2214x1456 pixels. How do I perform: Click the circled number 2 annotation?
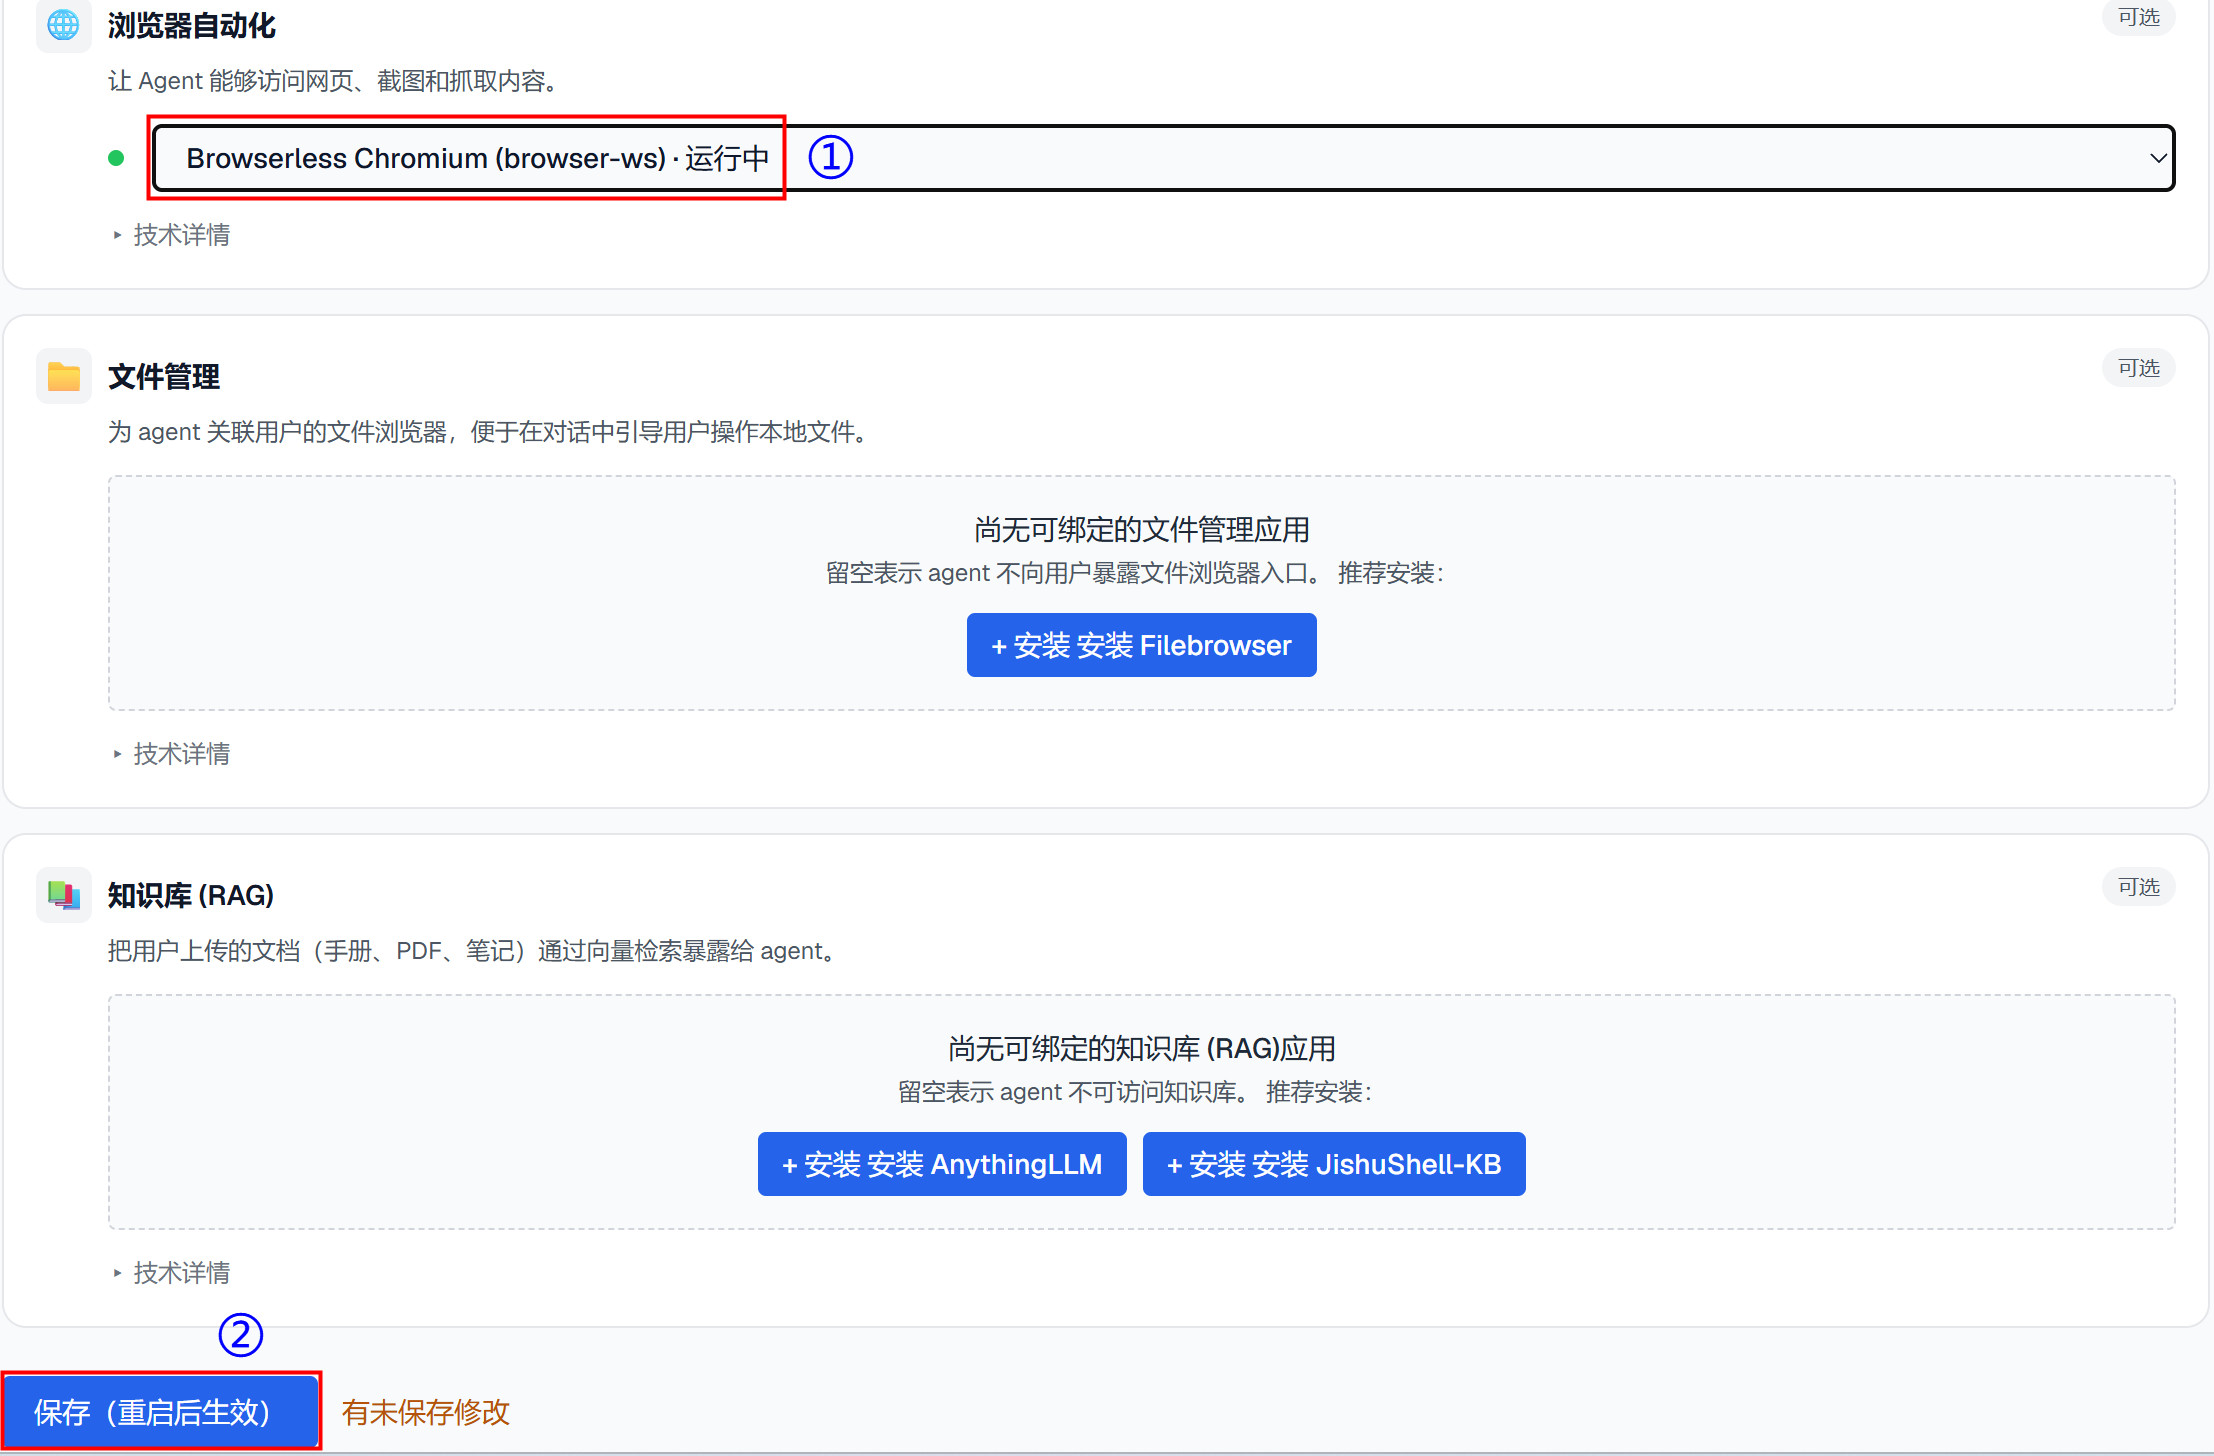pos(240,1334)
